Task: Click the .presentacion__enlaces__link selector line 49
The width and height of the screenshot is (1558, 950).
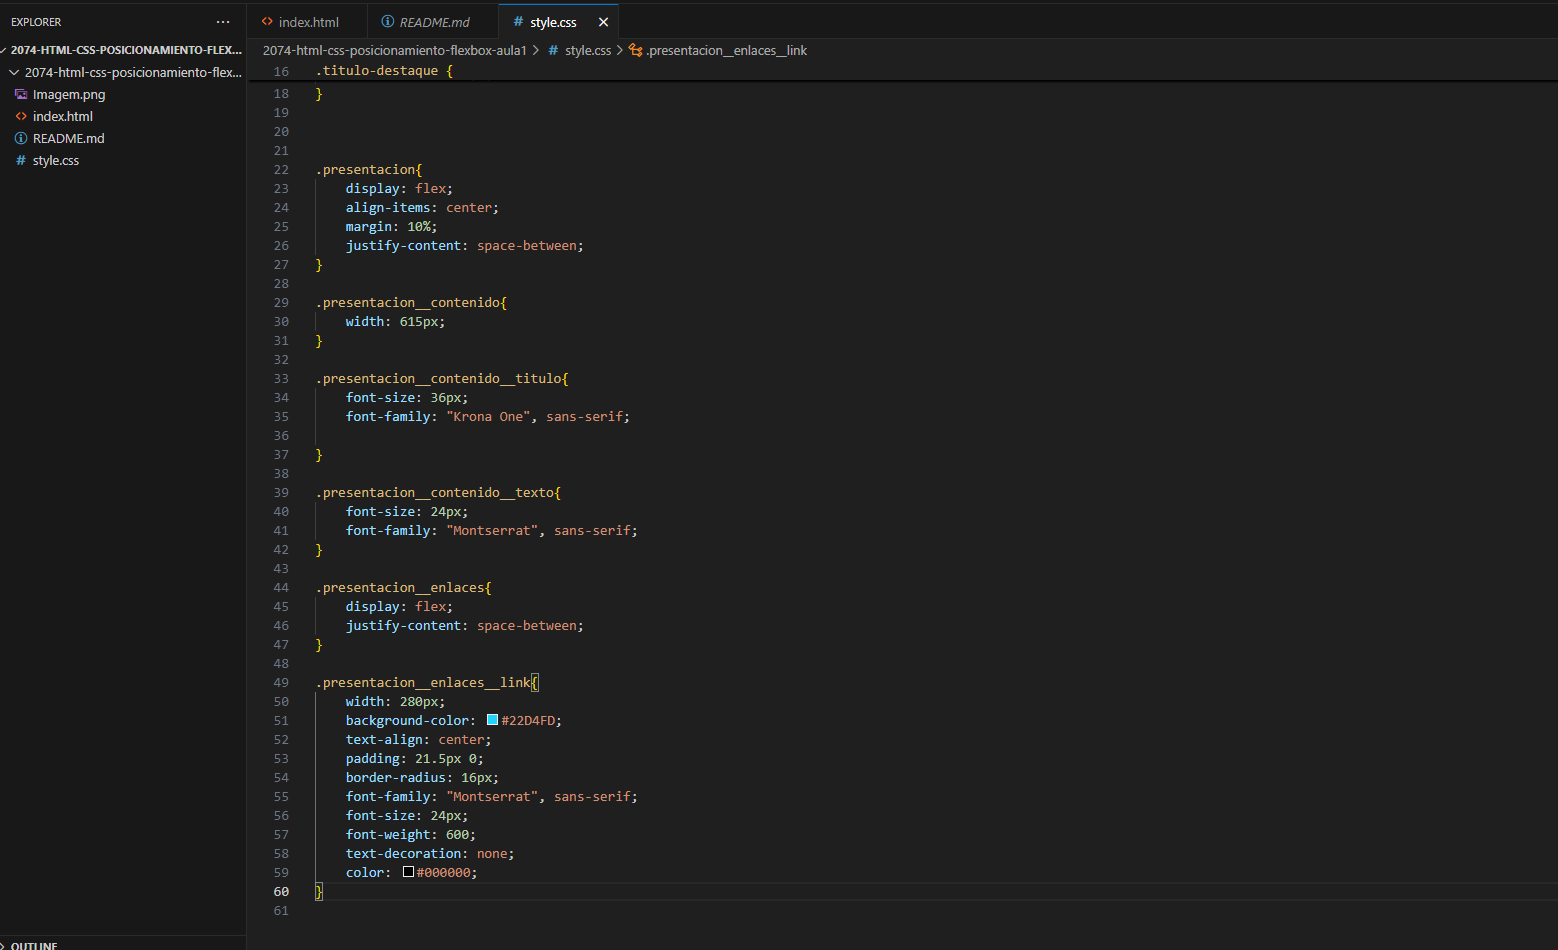Action: (x=427, y=683)
